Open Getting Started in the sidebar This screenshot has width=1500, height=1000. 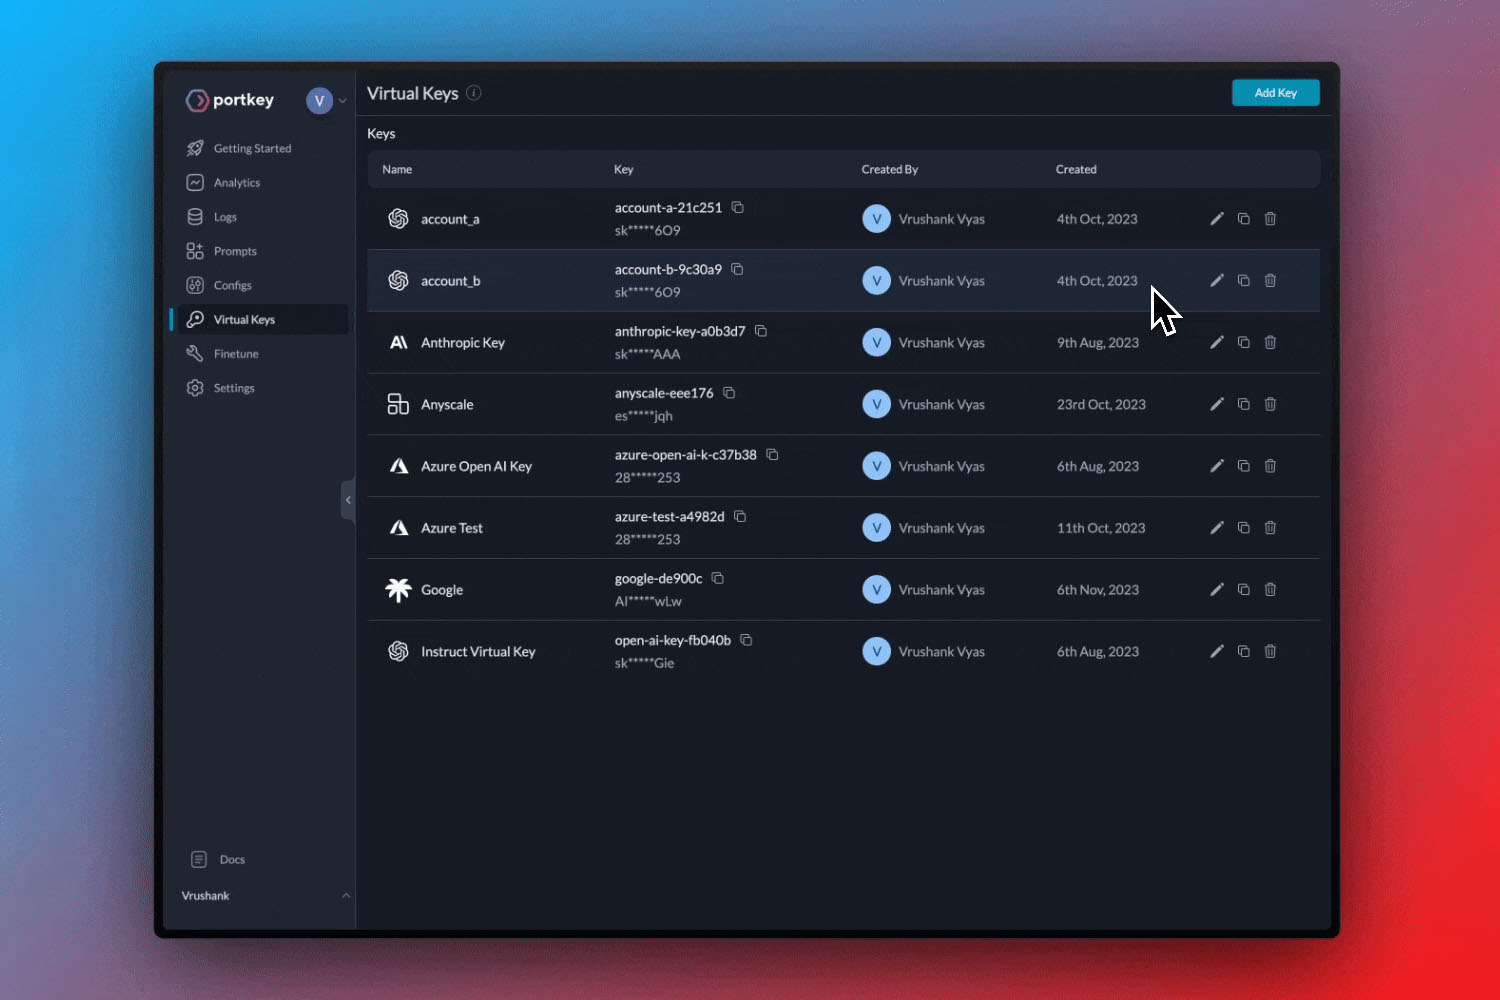click(239, 148)
